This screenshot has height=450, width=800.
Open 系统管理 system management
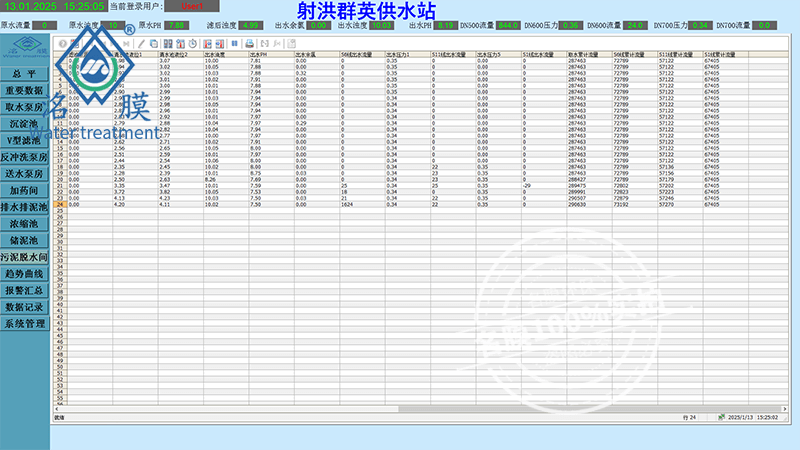coord(25,324)
